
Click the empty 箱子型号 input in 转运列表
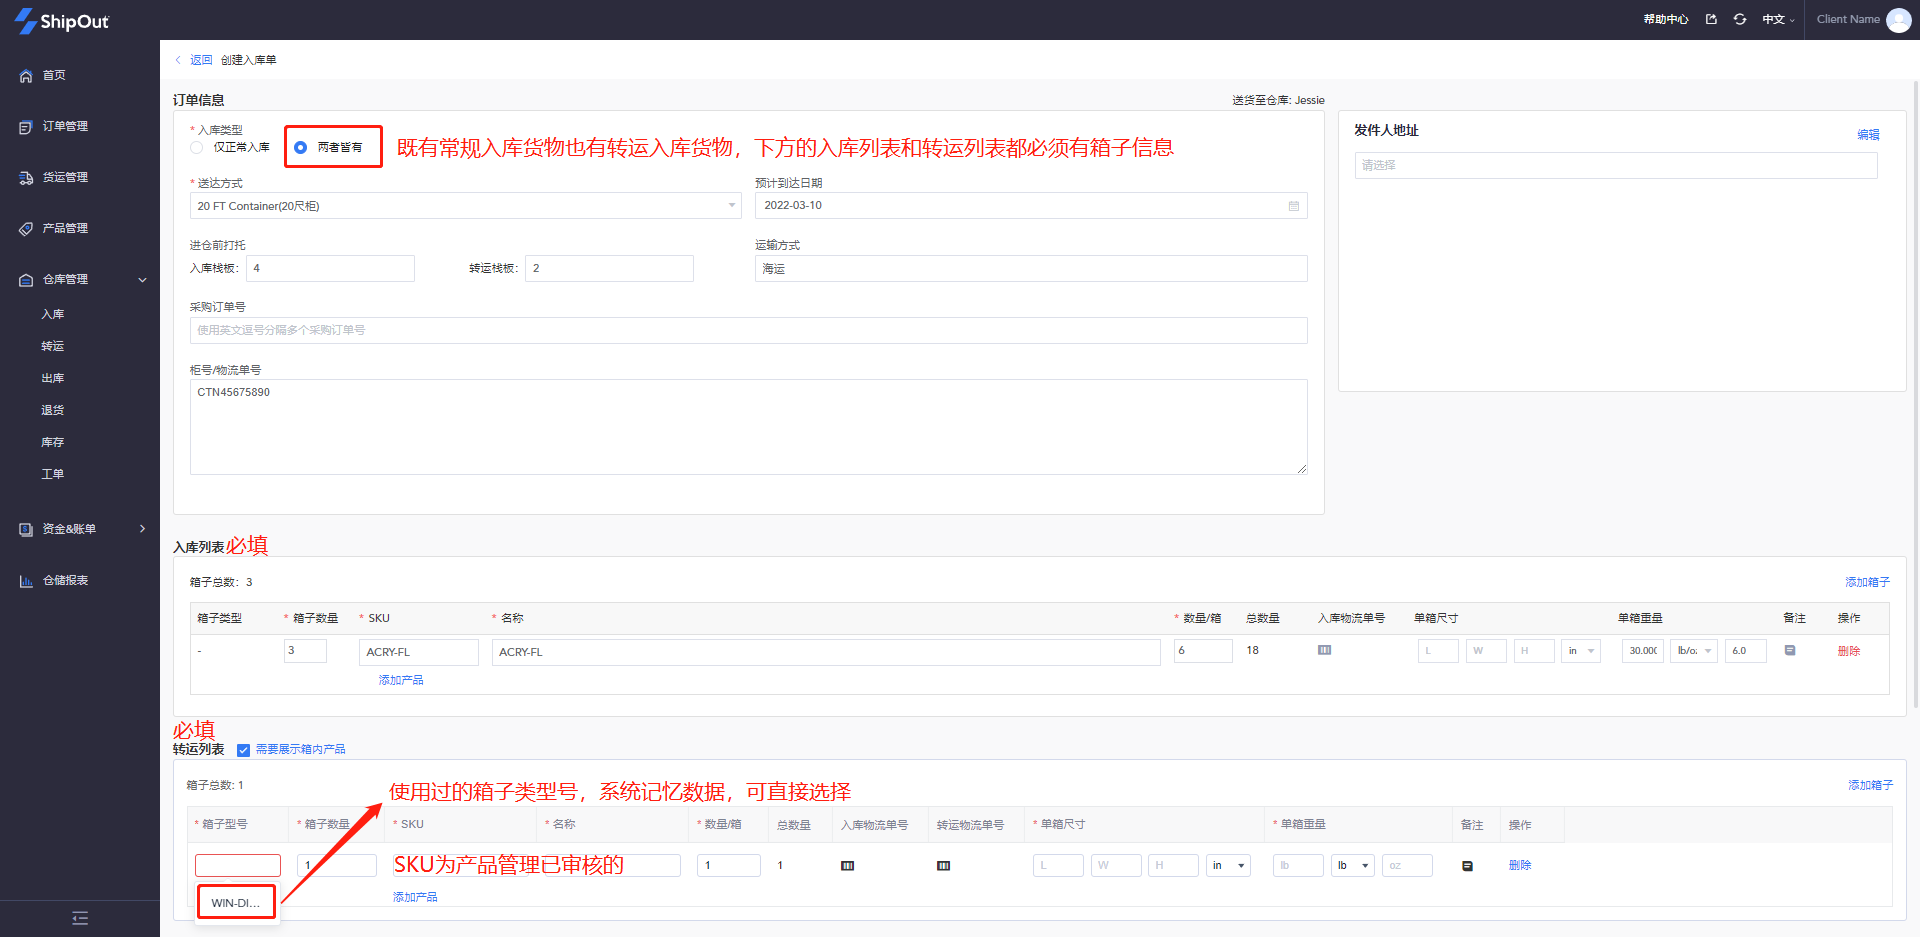click(238, 866)
